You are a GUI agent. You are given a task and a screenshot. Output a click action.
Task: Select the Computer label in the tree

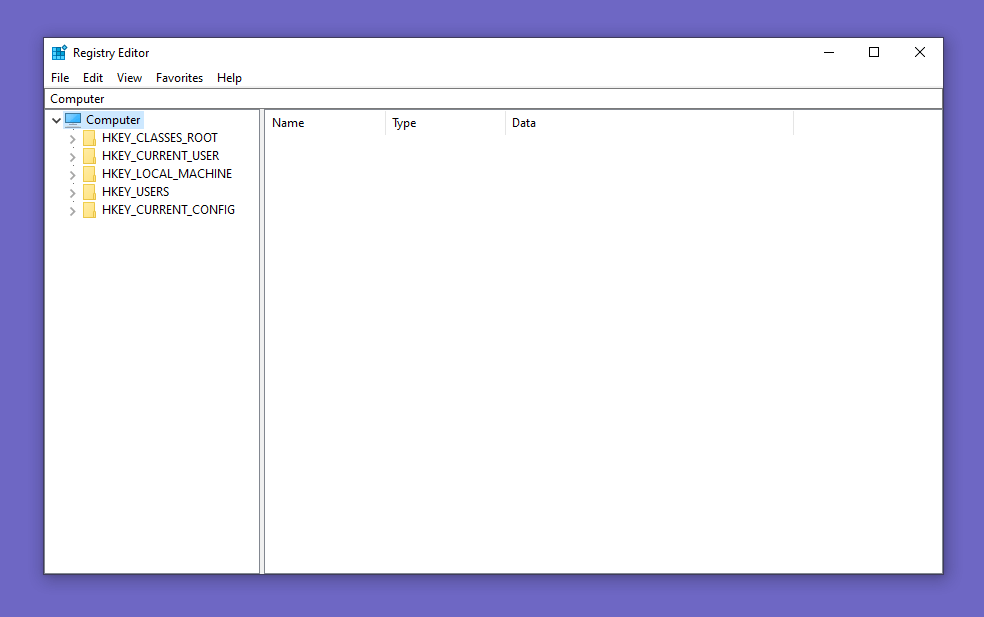pos(113,120)
